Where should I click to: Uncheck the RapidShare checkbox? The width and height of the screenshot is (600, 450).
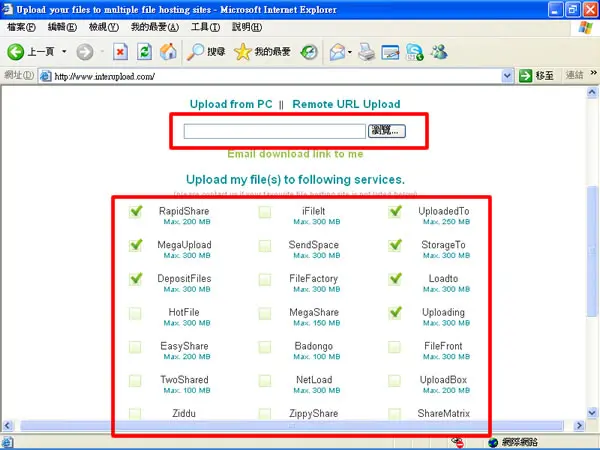(x=135, y=212)
